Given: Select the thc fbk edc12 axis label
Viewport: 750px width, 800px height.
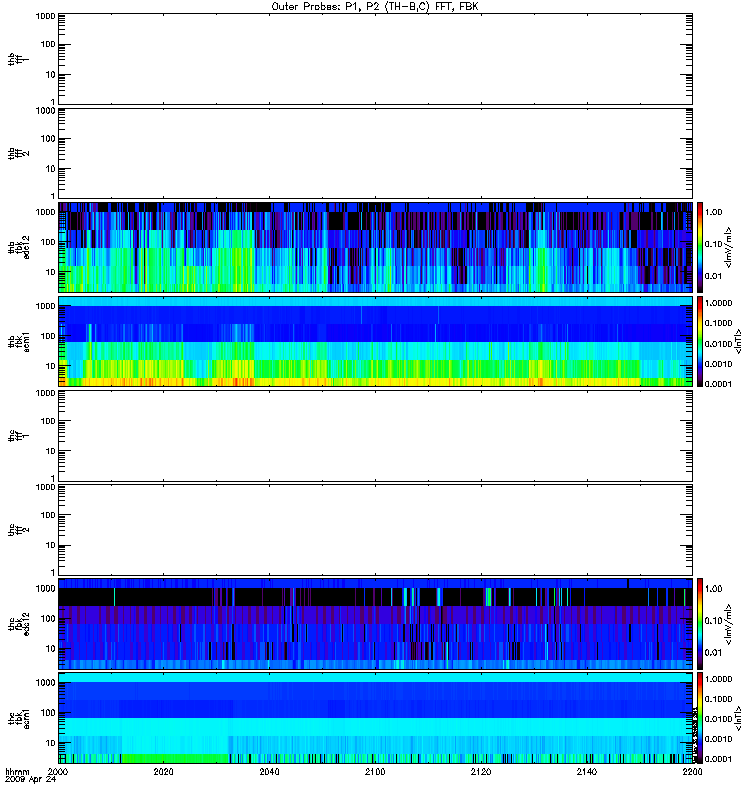Looking at the screenshot, I should [19, 623].
